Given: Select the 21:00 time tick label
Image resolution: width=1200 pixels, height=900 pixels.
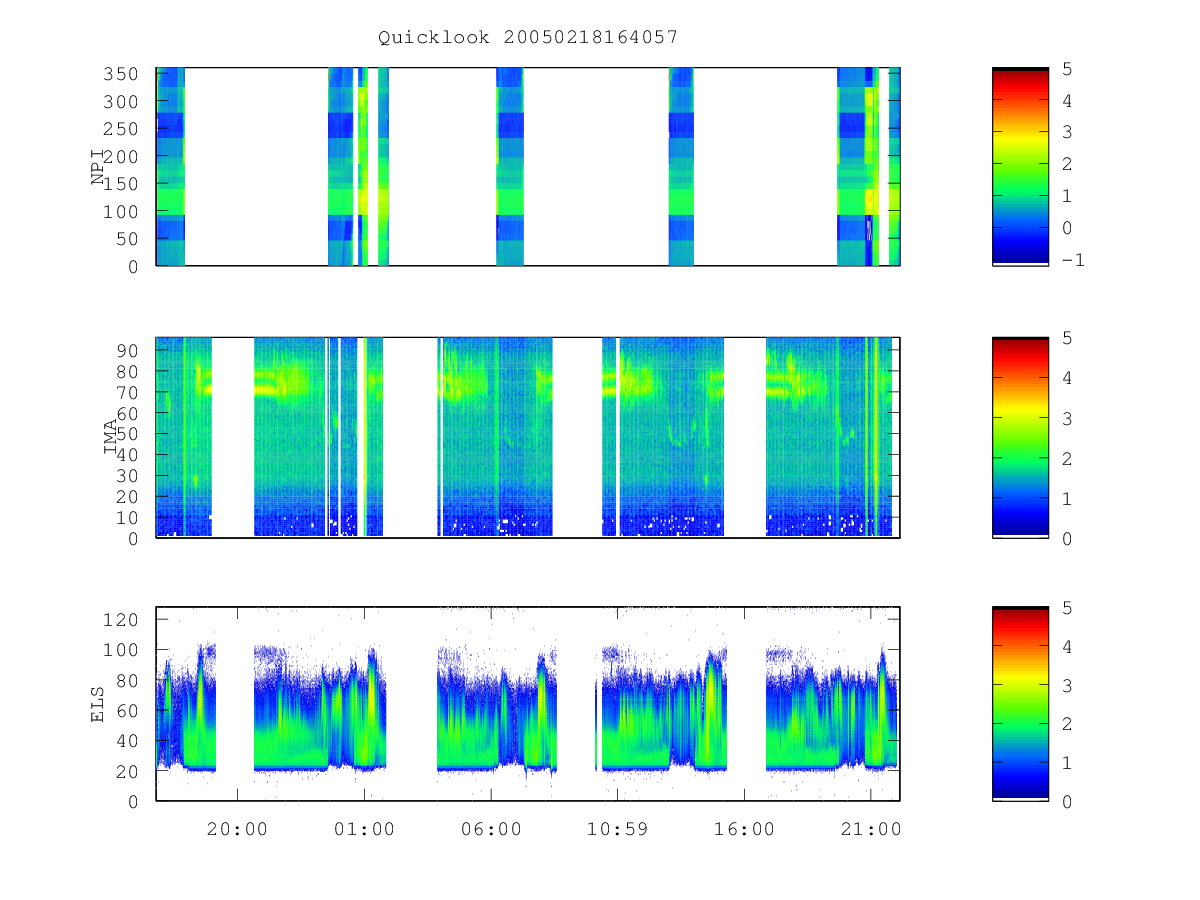Looking at the screenshot, I should (870, 829).
